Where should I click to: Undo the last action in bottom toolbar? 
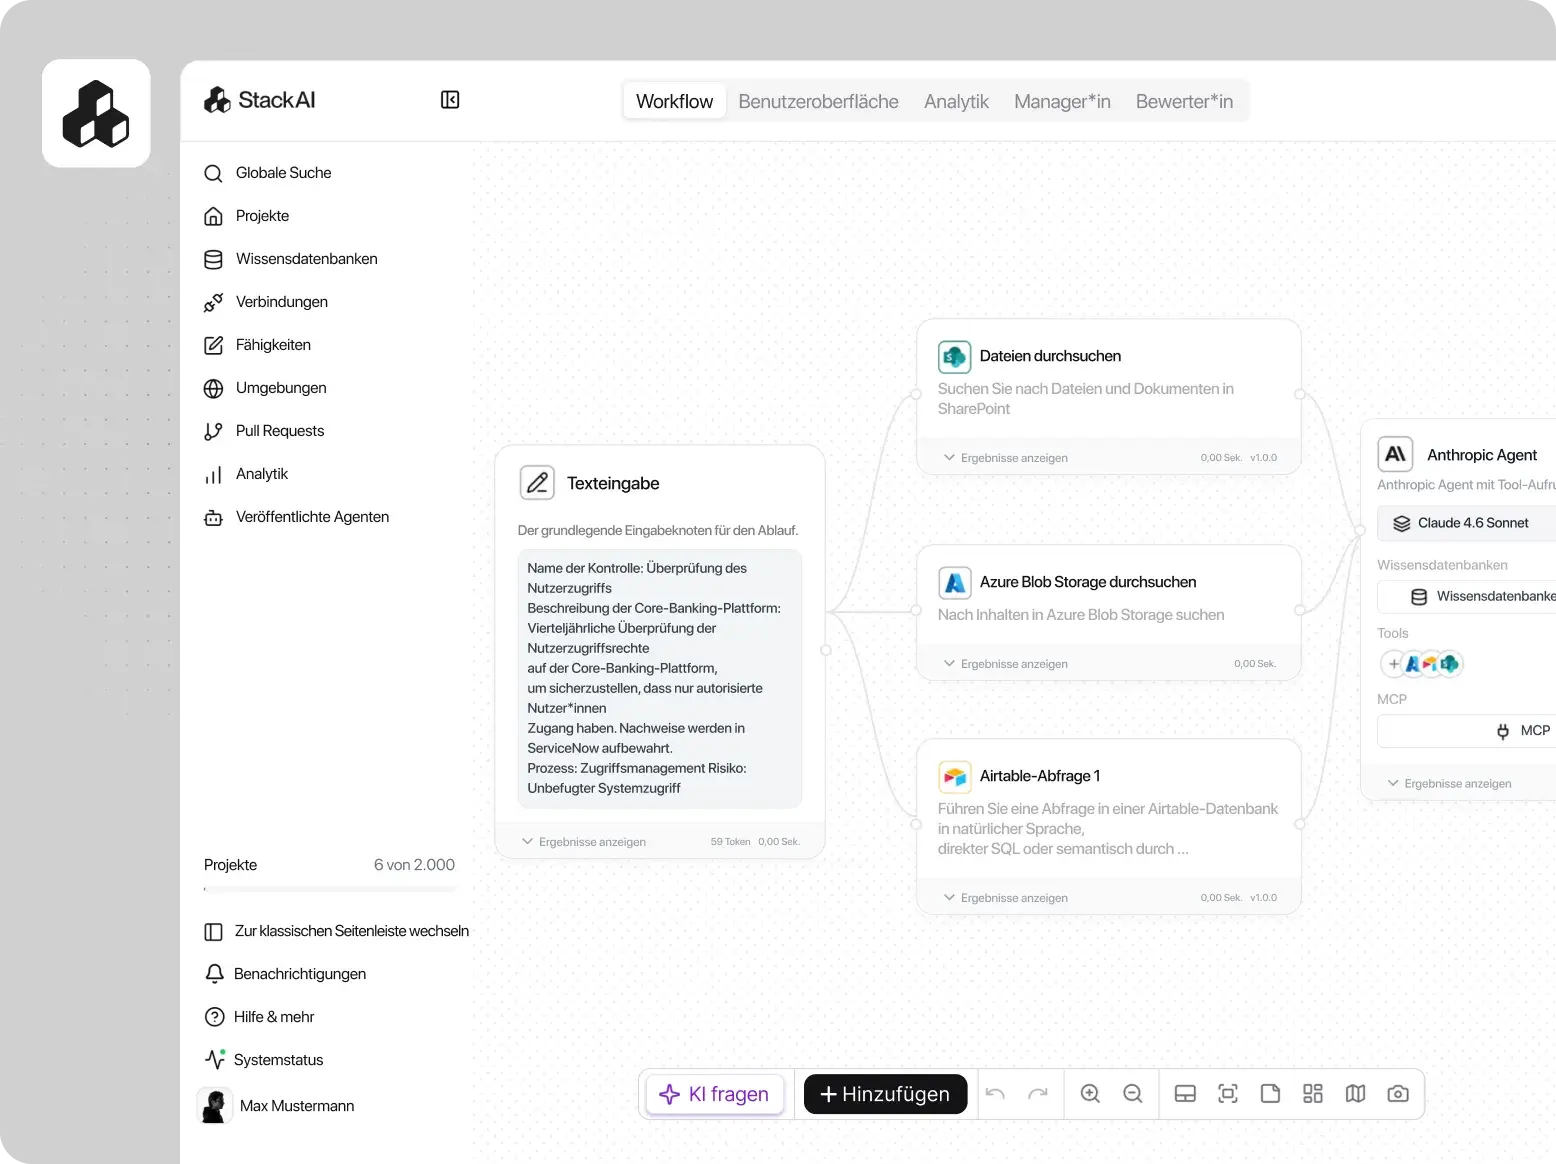(995, 1095)
